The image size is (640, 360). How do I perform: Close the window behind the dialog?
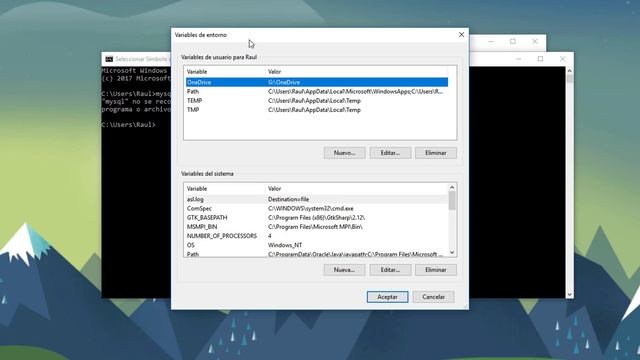pyautogui.click(x=535, y=41)
